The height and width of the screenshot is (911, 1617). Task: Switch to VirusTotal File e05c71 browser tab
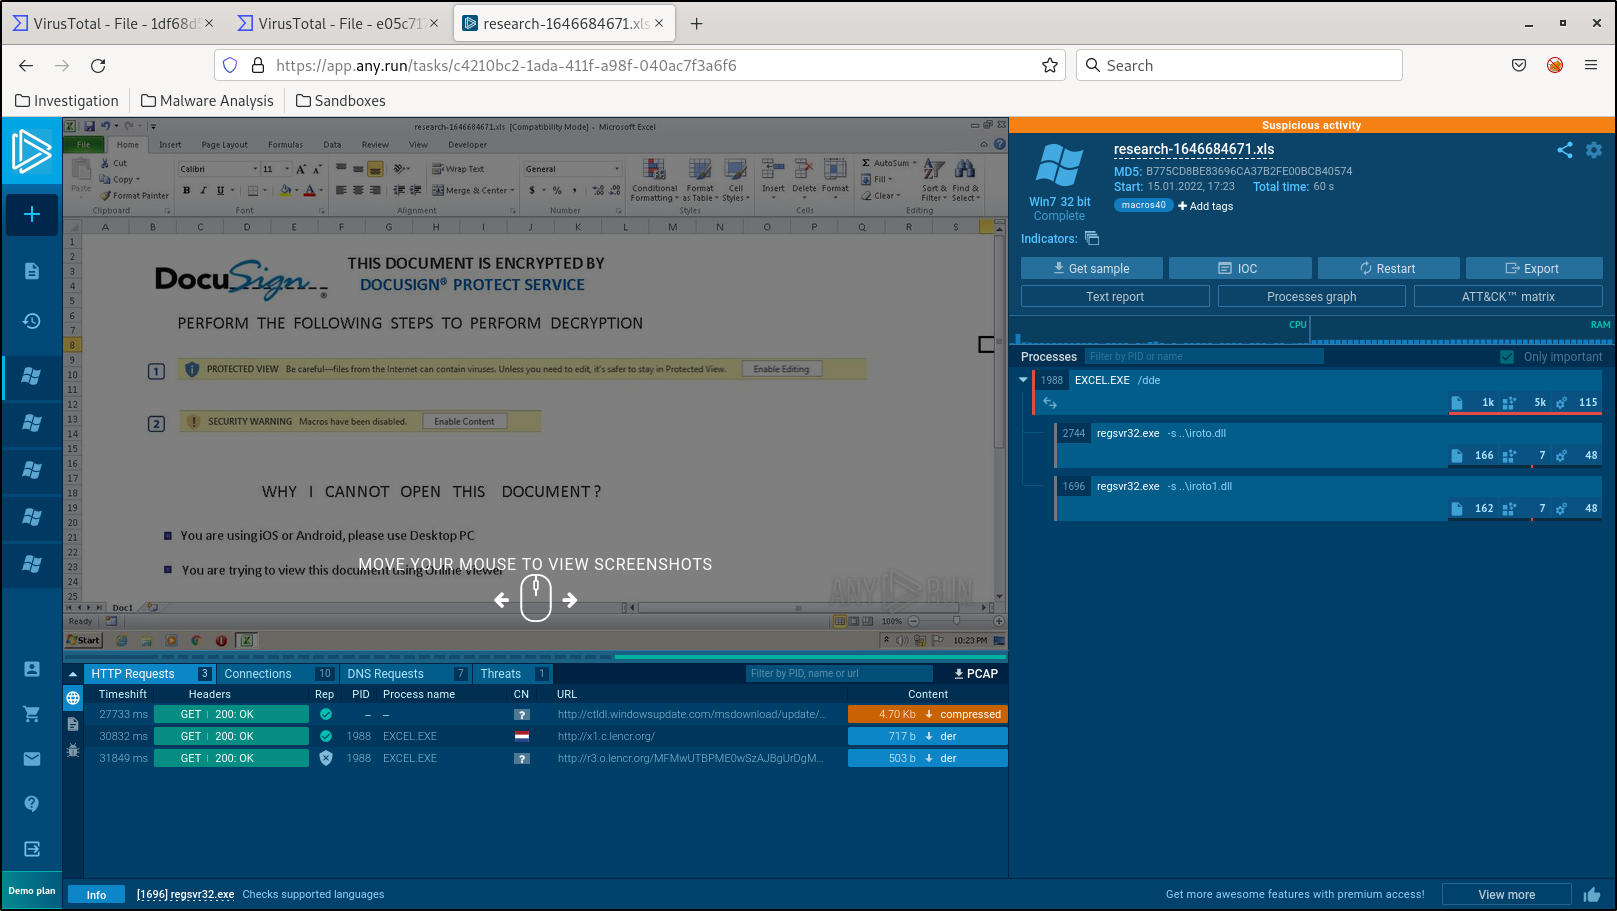point(339,23)
